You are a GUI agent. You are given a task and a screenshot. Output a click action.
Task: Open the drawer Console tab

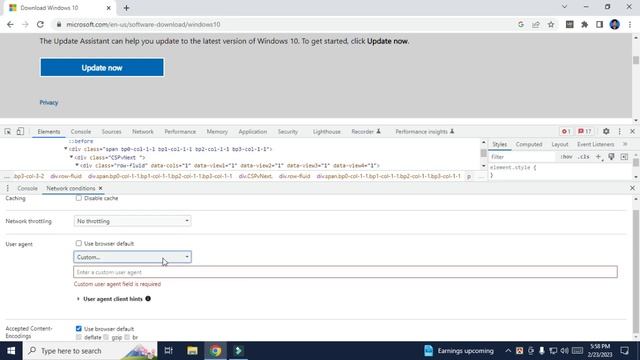pyautogui.click(x=27, y=188)
